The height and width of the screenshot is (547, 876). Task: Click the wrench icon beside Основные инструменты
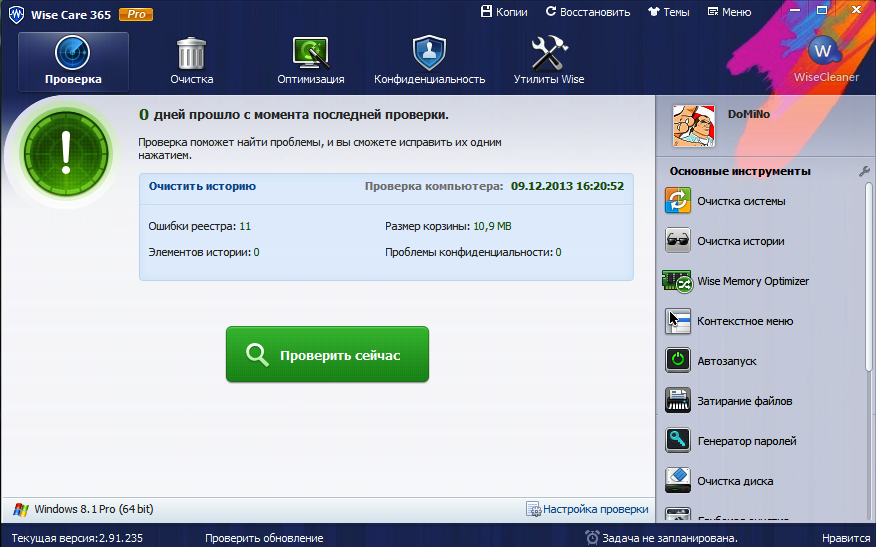point(864,172)
